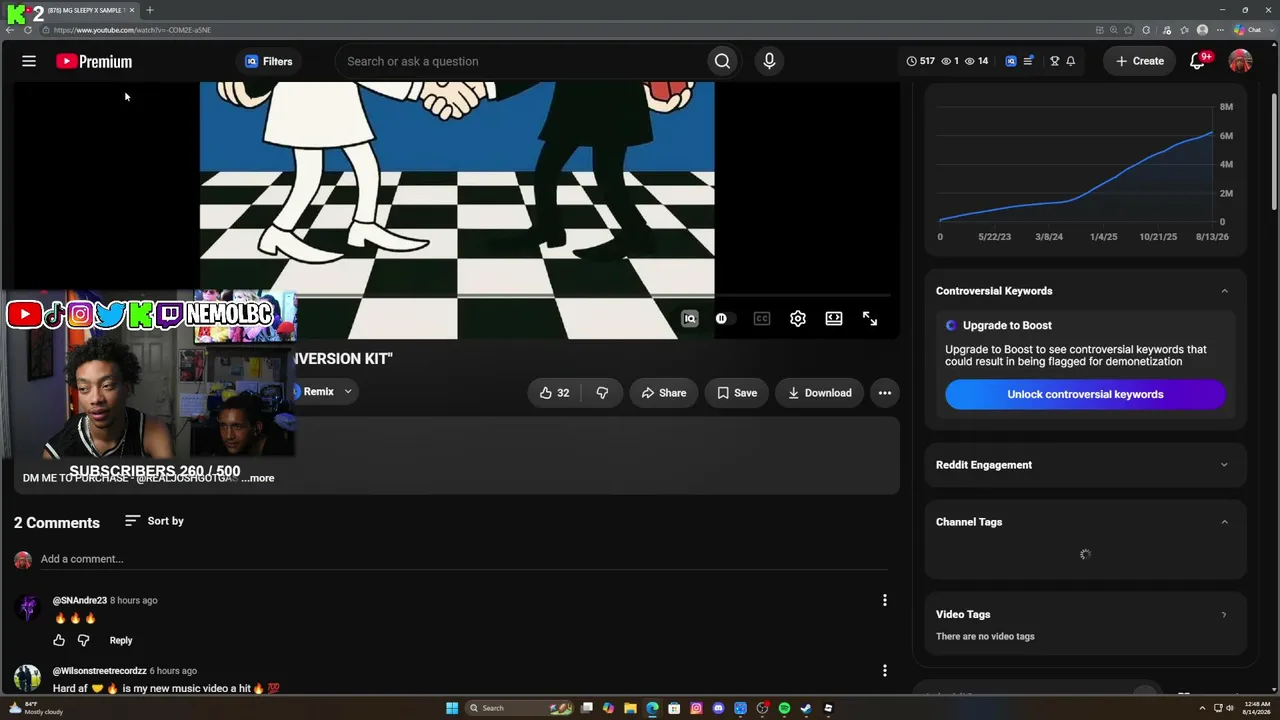Click the magnifier search button
Image resolution: width=1280 pixels, height=720 pixels.
(722, 61)
